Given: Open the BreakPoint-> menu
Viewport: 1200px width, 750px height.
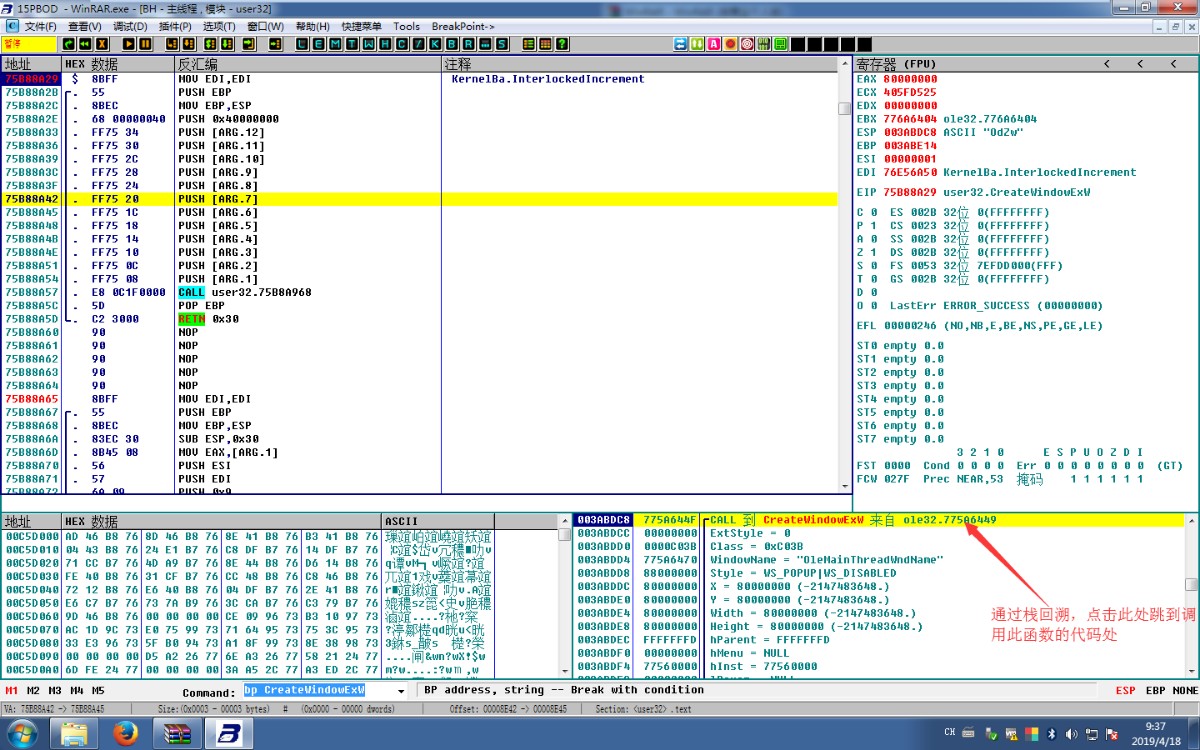Looking at the screenshot, I should 462,26.
